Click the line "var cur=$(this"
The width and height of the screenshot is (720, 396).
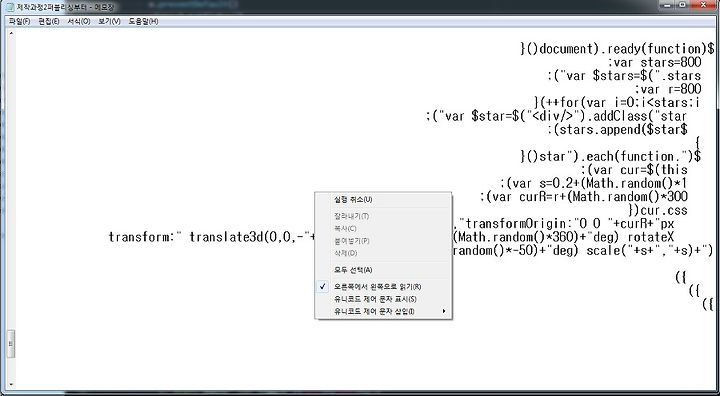pos(634,170)
